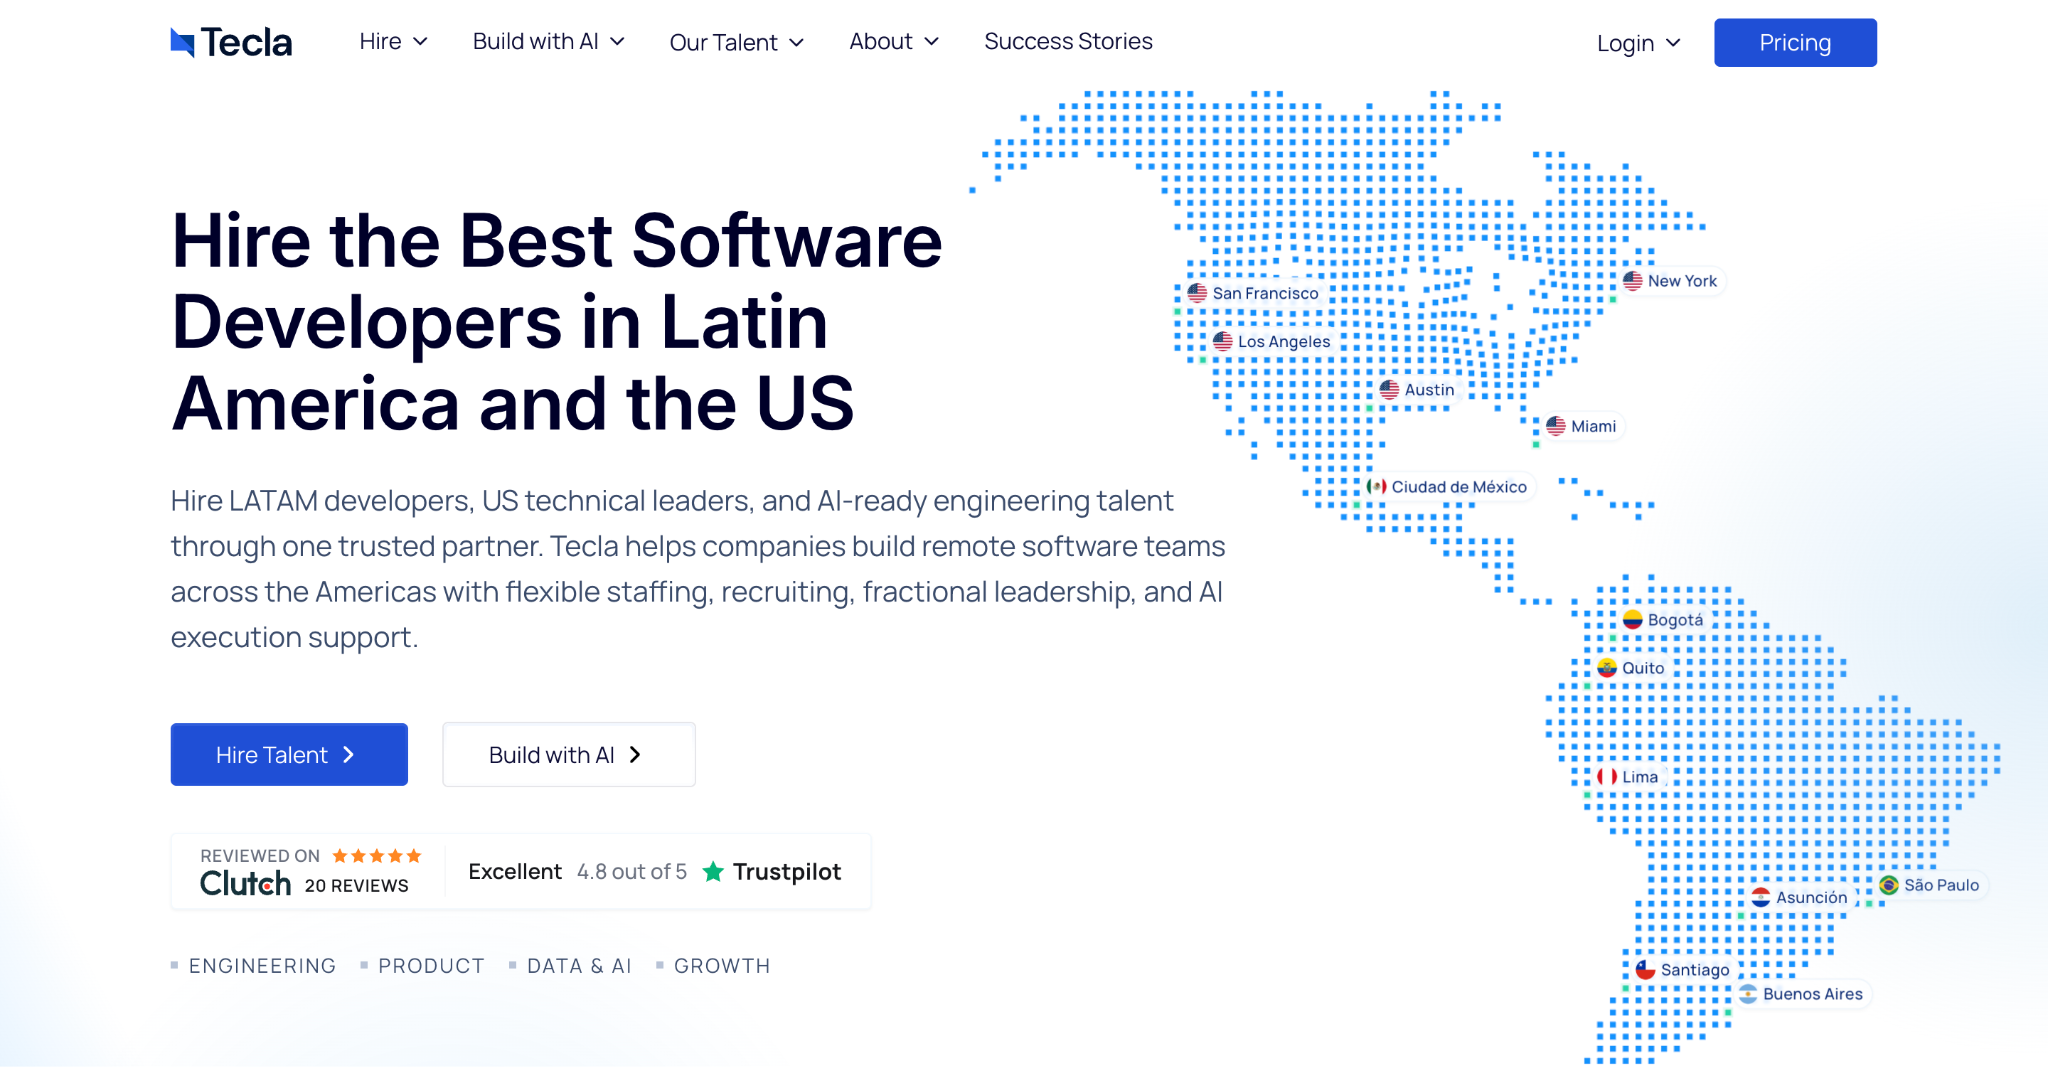Click the green Trustpilot star icon

[x=713, y=872]
